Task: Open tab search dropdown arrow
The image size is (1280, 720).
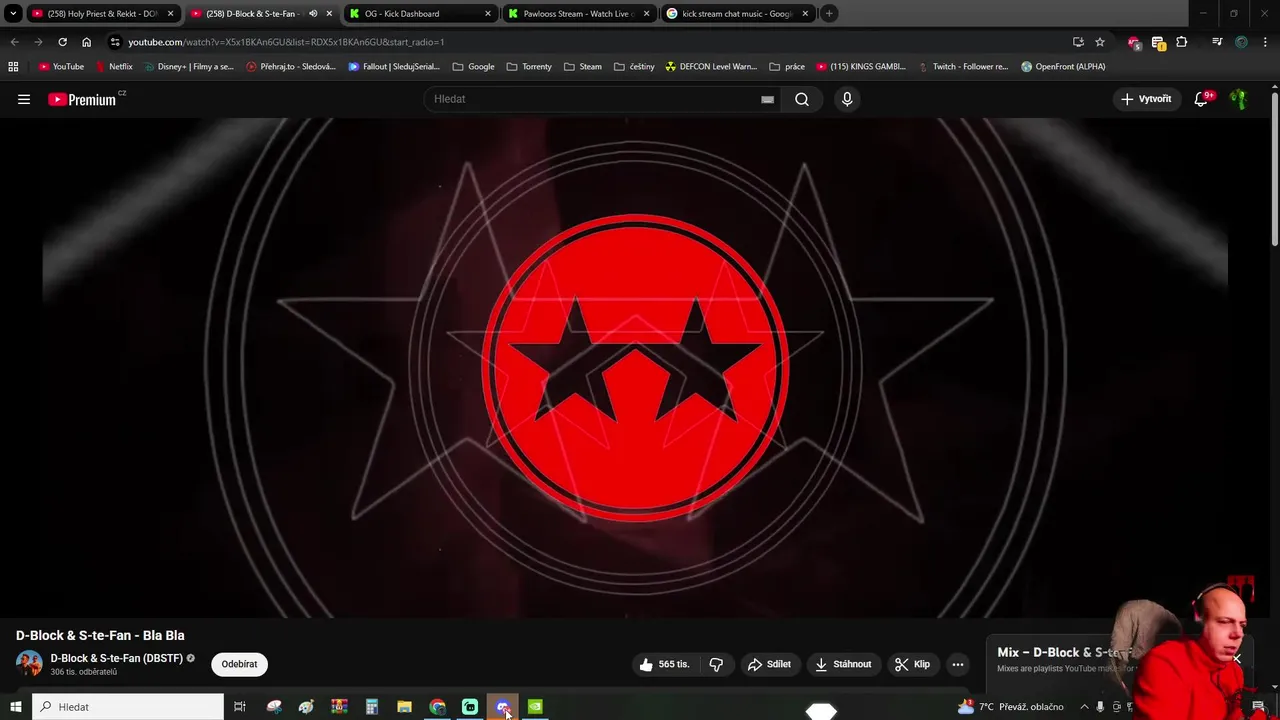Action: point(13,14)
